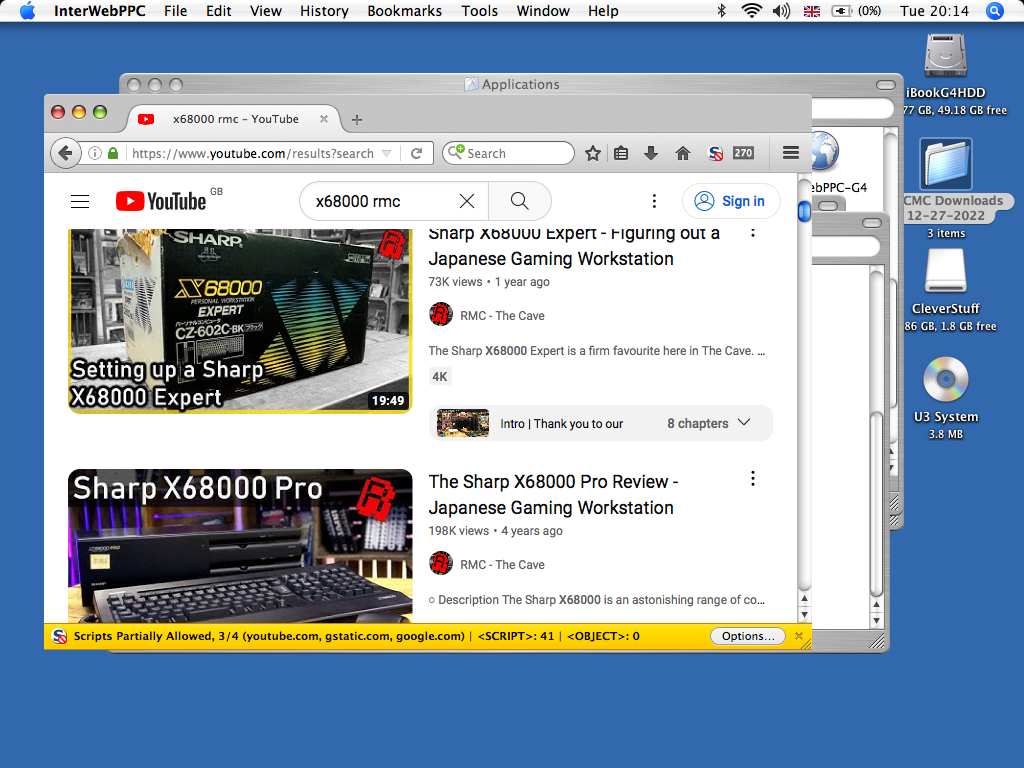Open the search engine chooser icon
This screenshot has height=768, width=1024.
coord(456,153)
